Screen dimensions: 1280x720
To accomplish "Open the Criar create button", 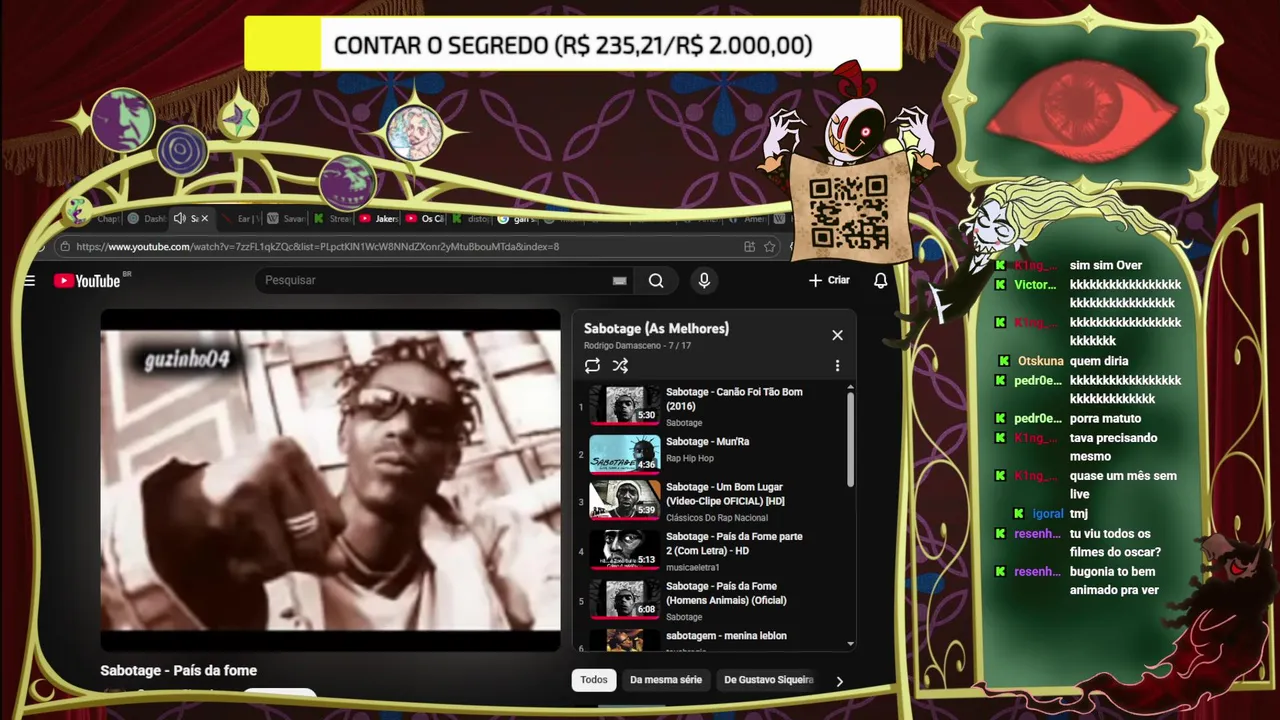I will coord(829,280).
